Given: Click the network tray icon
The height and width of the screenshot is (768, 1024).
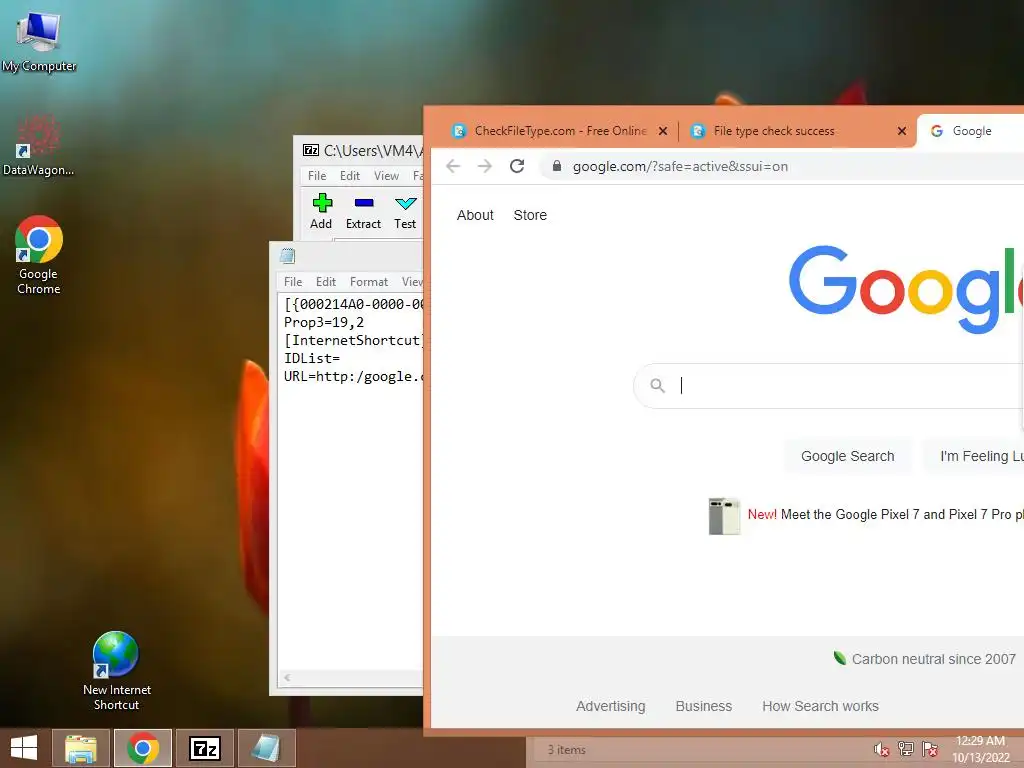Looking at the screenshot, I should coord(906,749).
